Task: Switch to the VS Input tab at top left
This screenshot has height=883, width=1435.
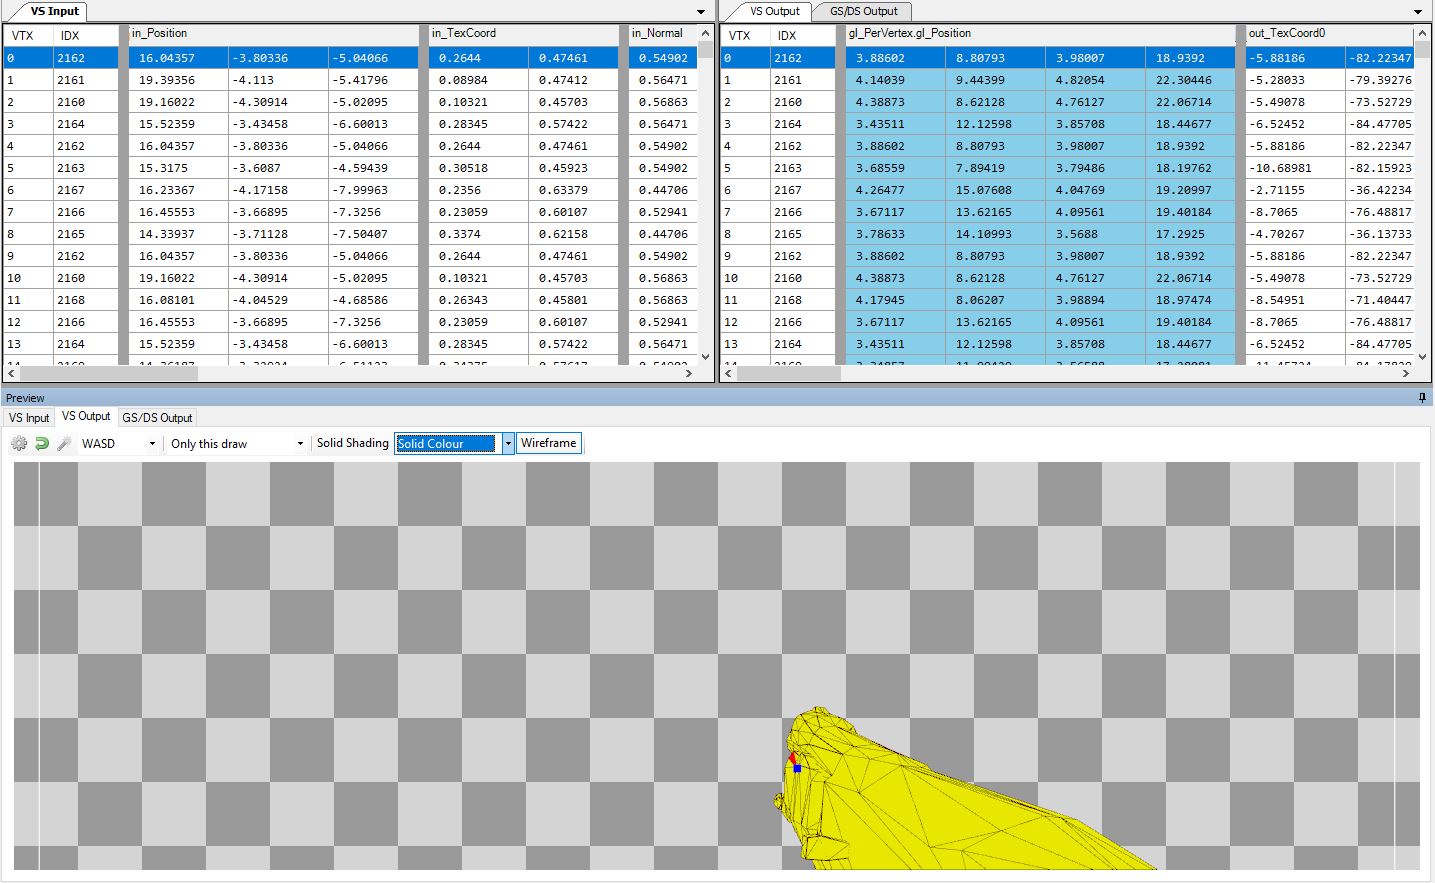Action: click(x=54, y=11)
